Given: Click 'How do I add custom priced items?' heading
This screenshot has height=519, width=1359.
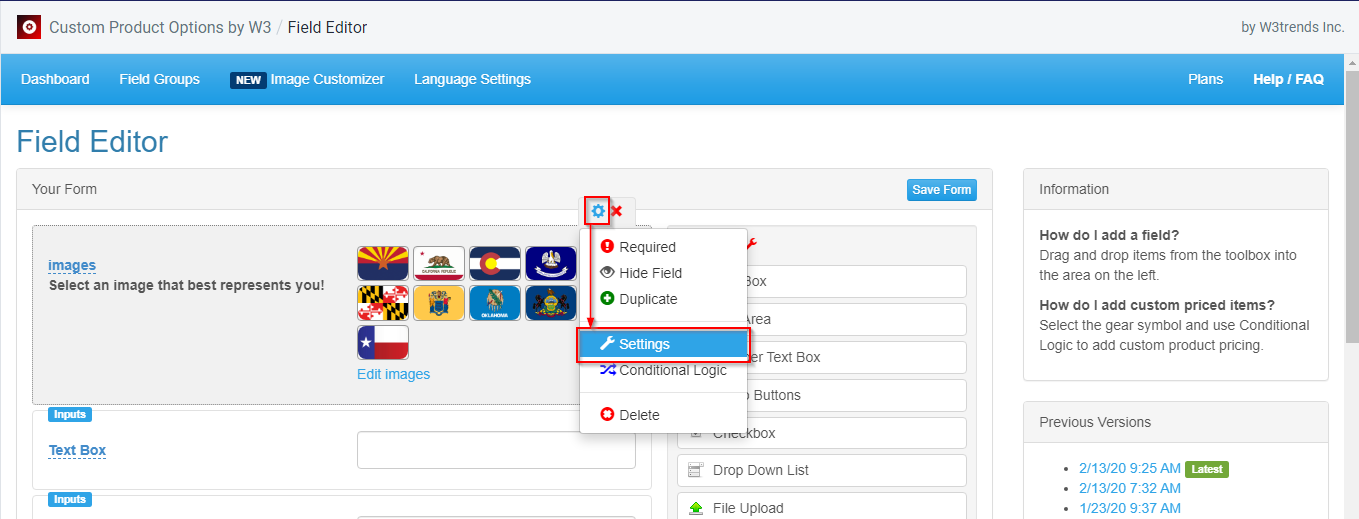Looking at the screenshot, I should [x=1157, y=305].
